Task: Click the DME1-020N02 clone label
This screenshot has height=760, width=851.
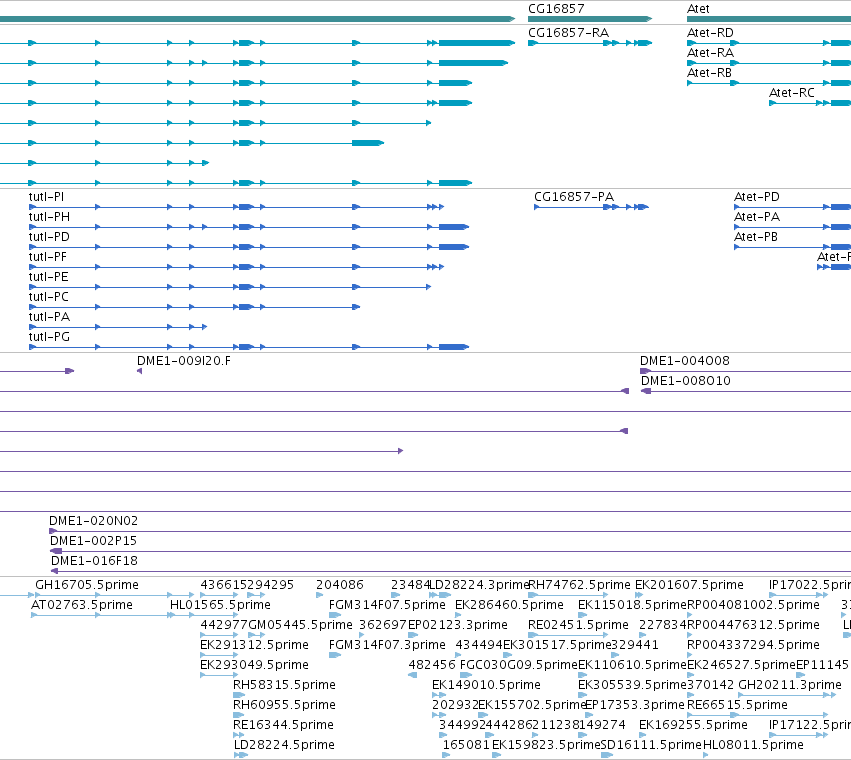Action: tap(93, 521)
